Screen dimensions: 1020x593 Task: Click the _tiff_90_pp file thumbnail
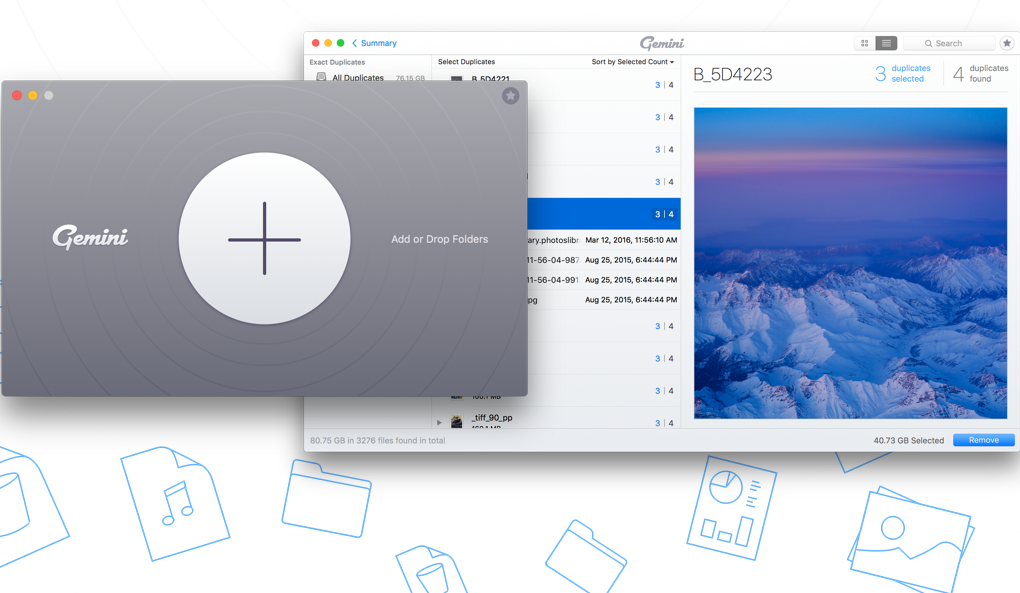pos(458,420)
